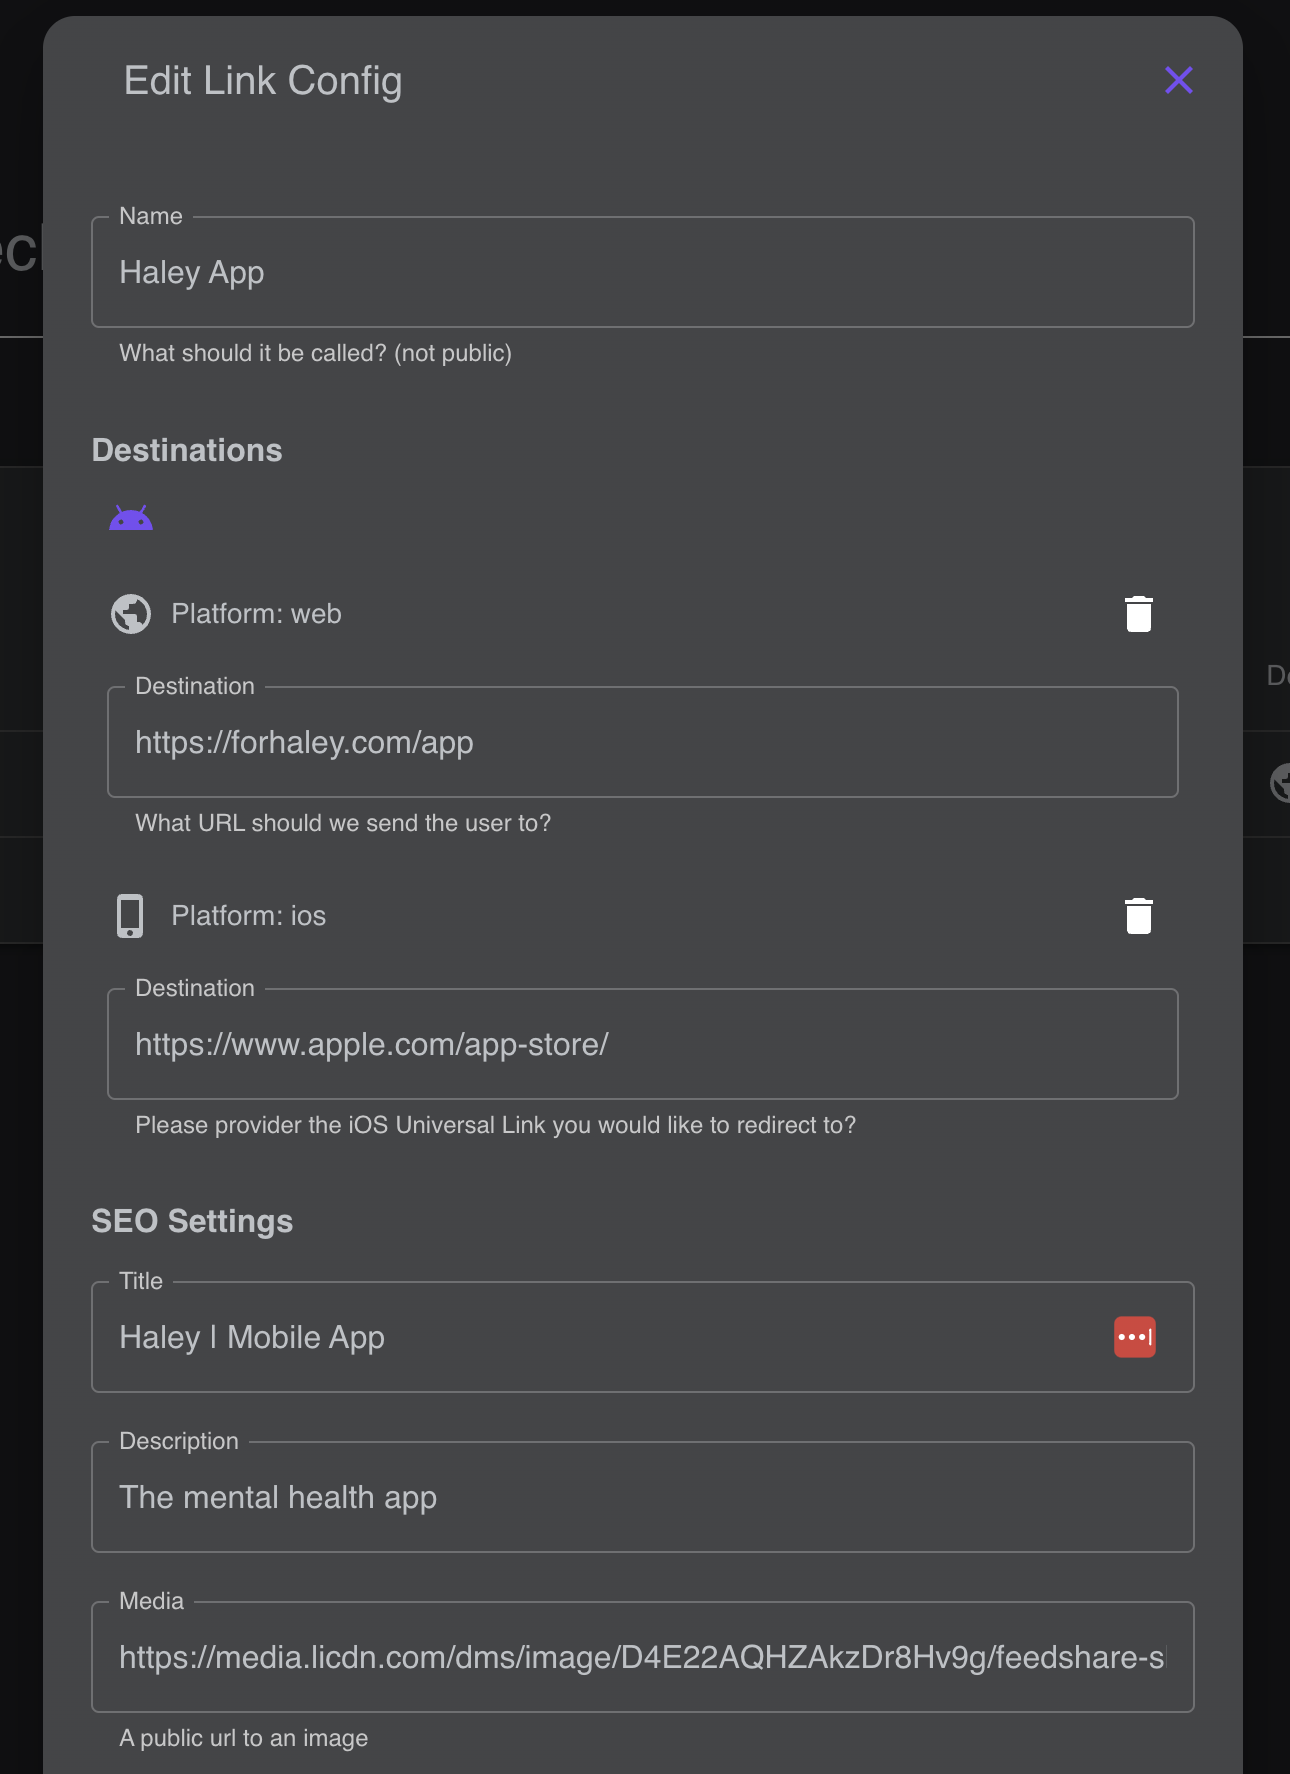Screen dimensions: 1290x1774
Task: Click the 'Platform: web' label
Action: [256, 614]
